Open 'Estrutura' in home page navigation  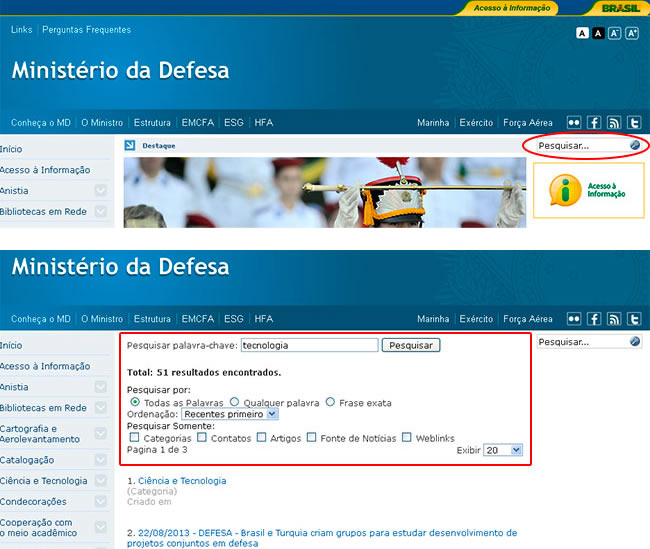(152, 123)
